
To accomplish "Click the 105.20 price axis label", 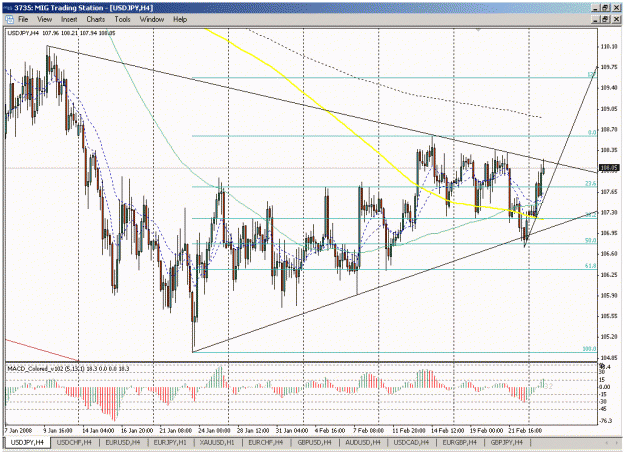I will pos(609,337).
